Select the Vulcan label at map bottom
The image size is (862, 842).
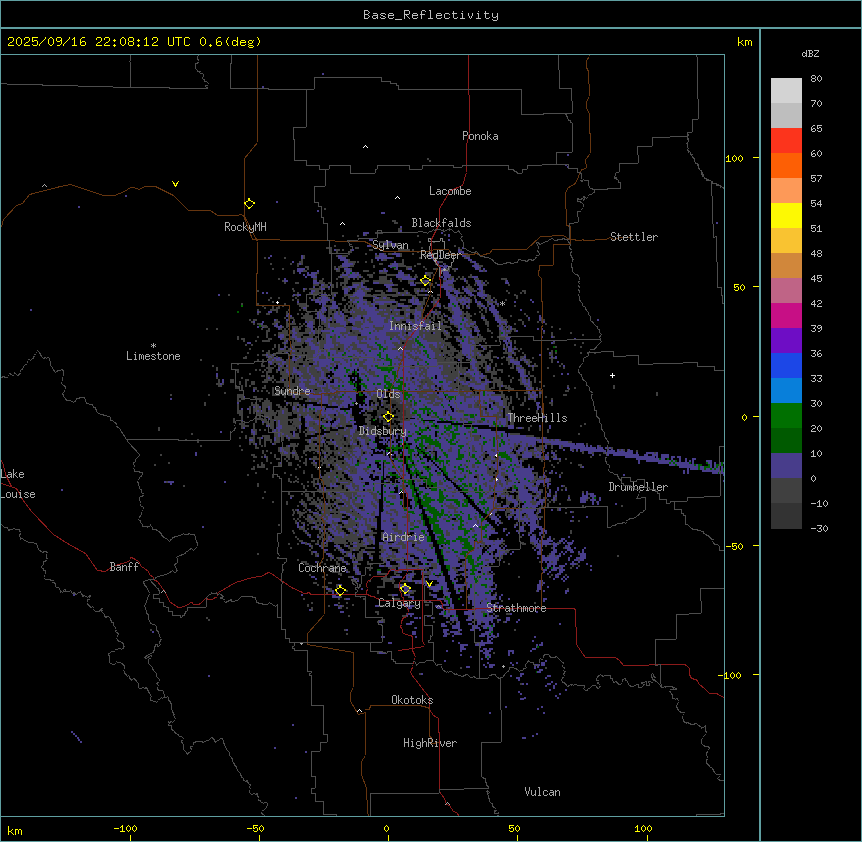542,793
